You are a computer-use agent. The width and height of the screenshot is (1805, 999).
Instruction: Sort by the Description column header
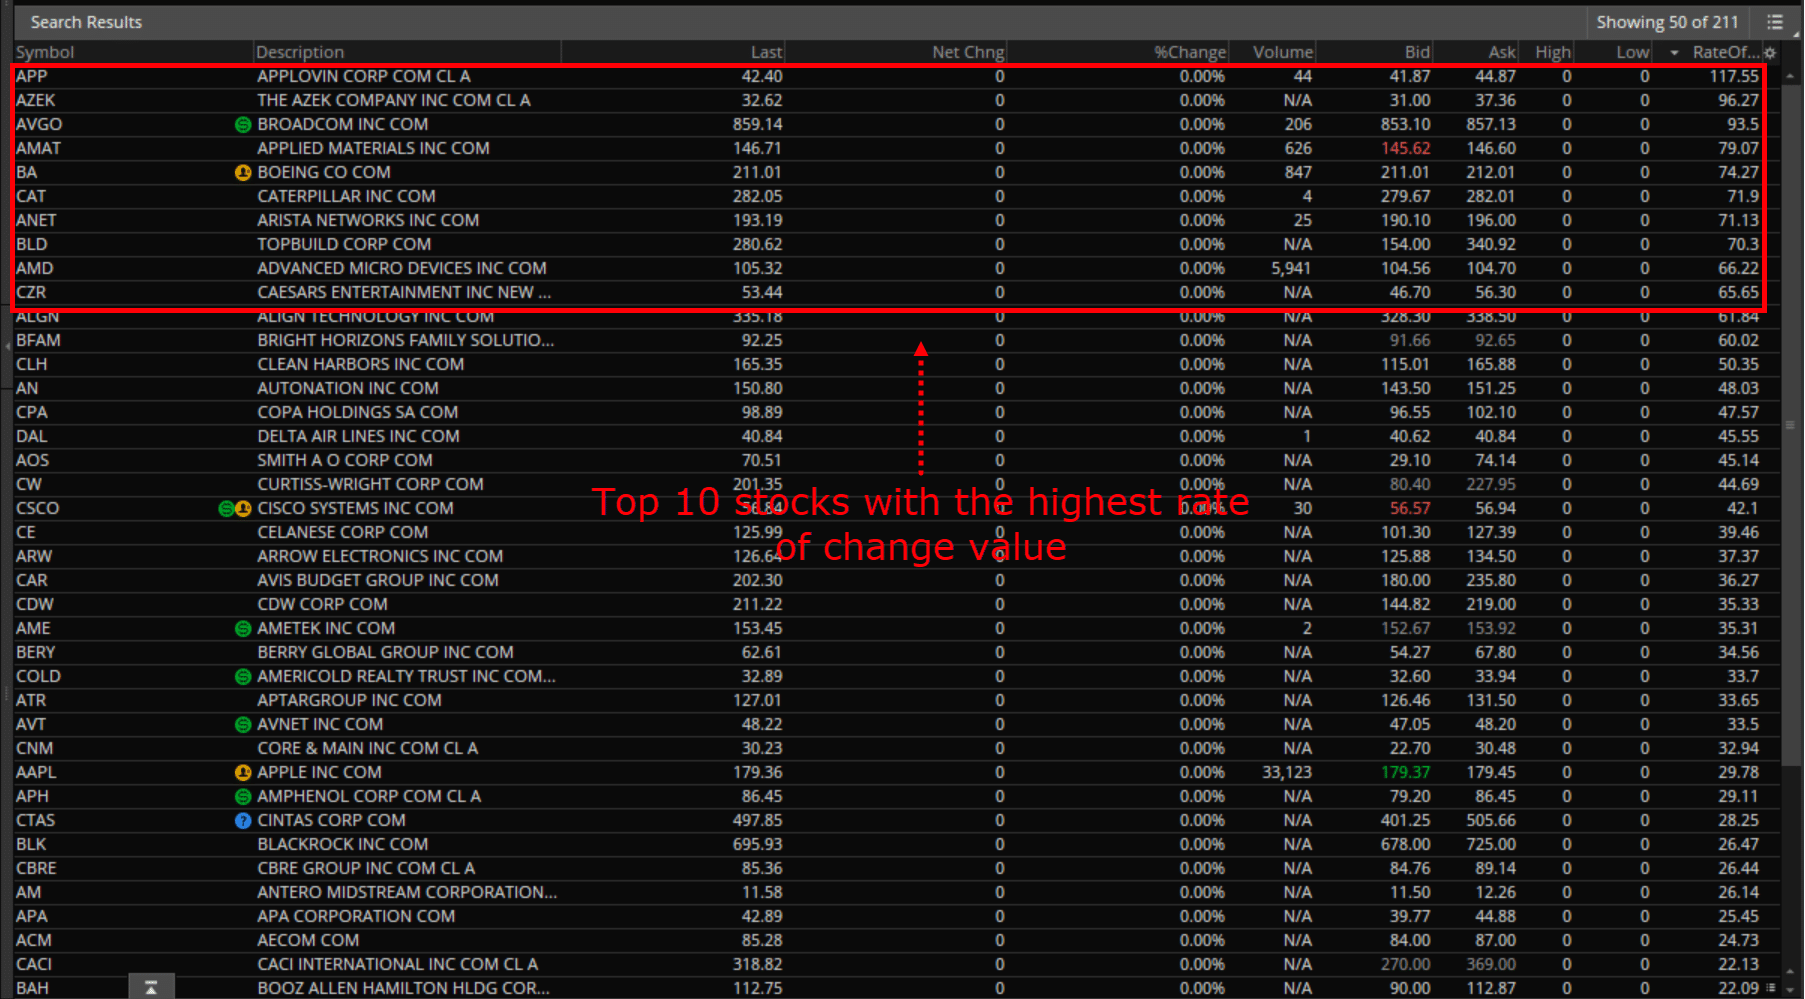click(300, 52)
